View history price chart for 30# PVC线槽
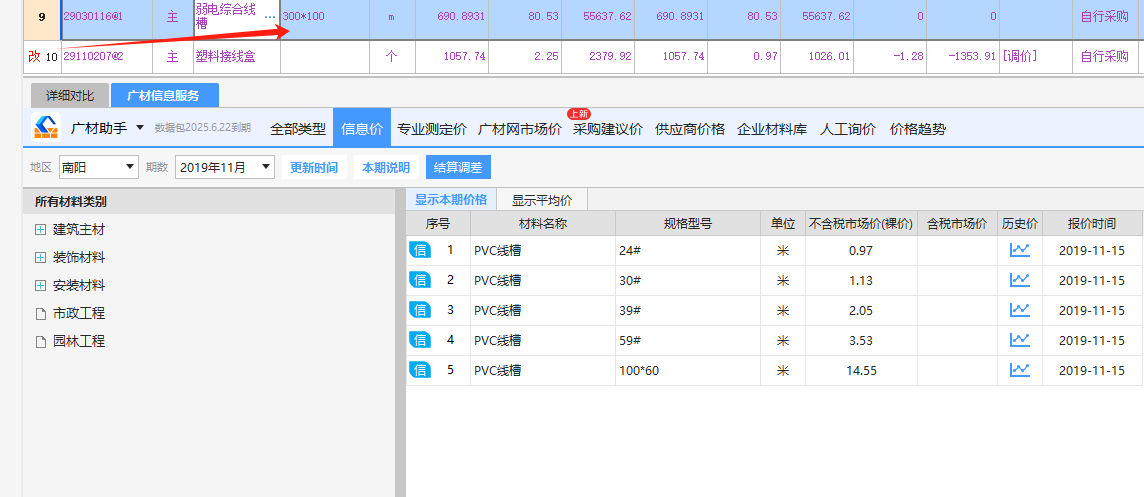The height and width of the screenshot is (497, 1144). tap(1019, 280)
